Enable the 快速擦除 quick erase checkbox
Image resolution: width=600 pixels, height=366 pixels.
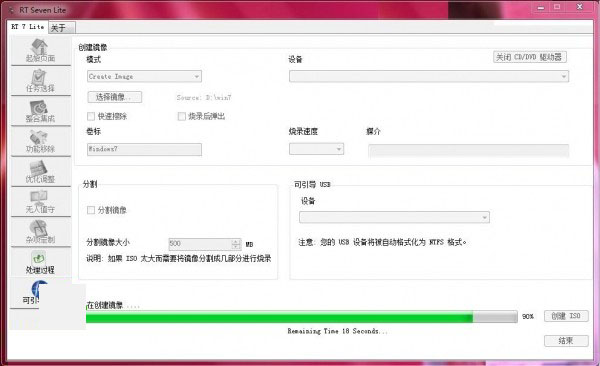click(x=91, y=116)
